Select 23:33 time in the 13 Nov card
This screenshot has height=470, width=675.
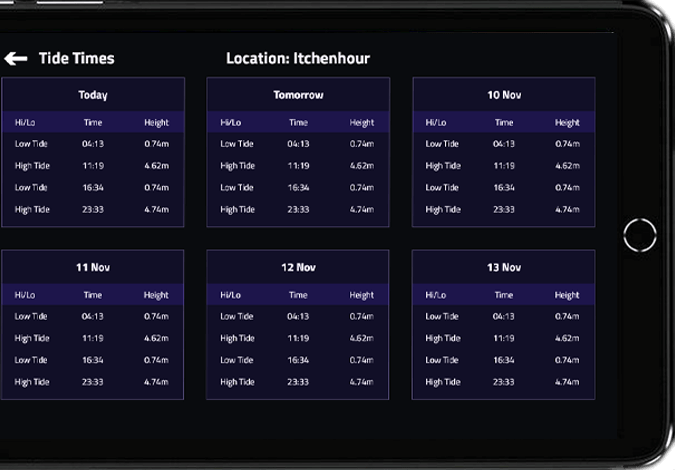click(x=504, y=382)
